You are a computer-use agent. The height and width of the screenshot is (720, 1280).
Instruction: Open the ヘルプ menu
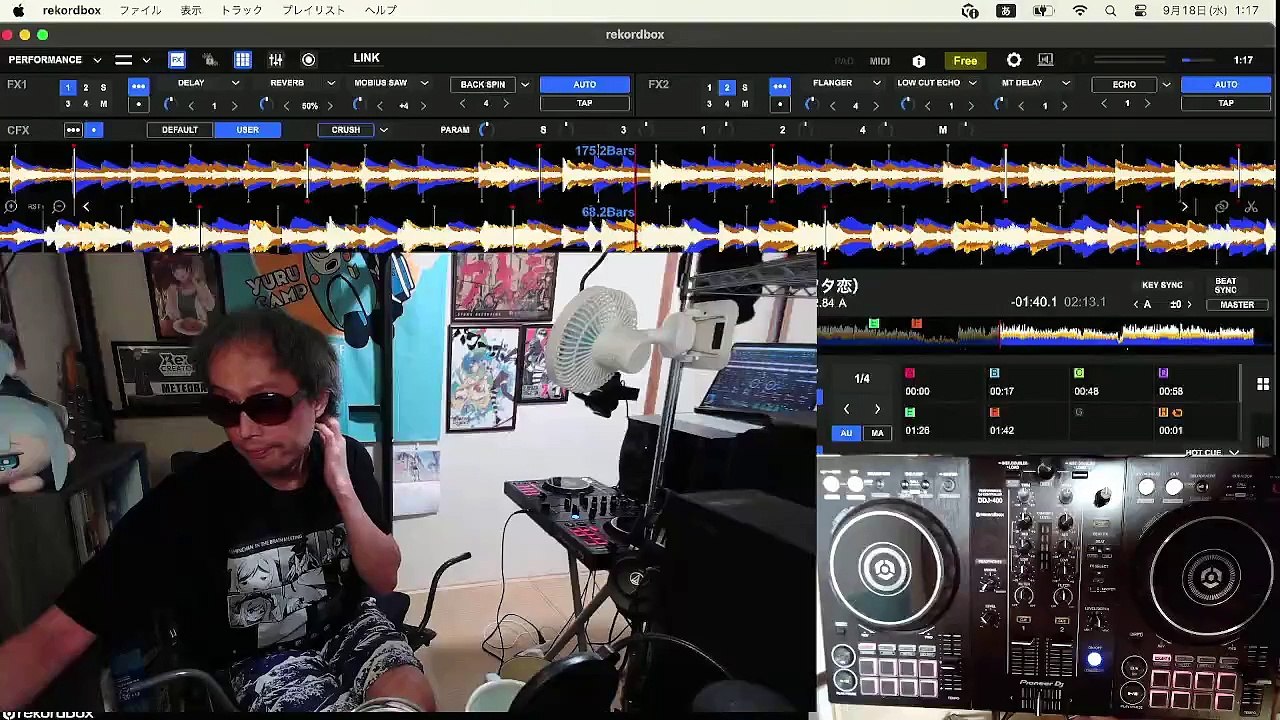tap(381, 10)
